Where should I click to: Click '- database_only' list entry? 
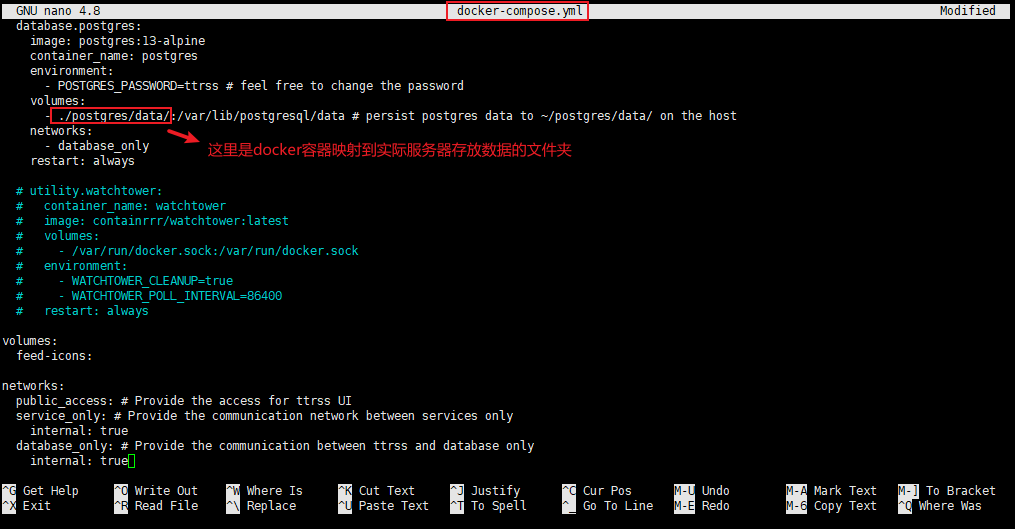point(96,146)
